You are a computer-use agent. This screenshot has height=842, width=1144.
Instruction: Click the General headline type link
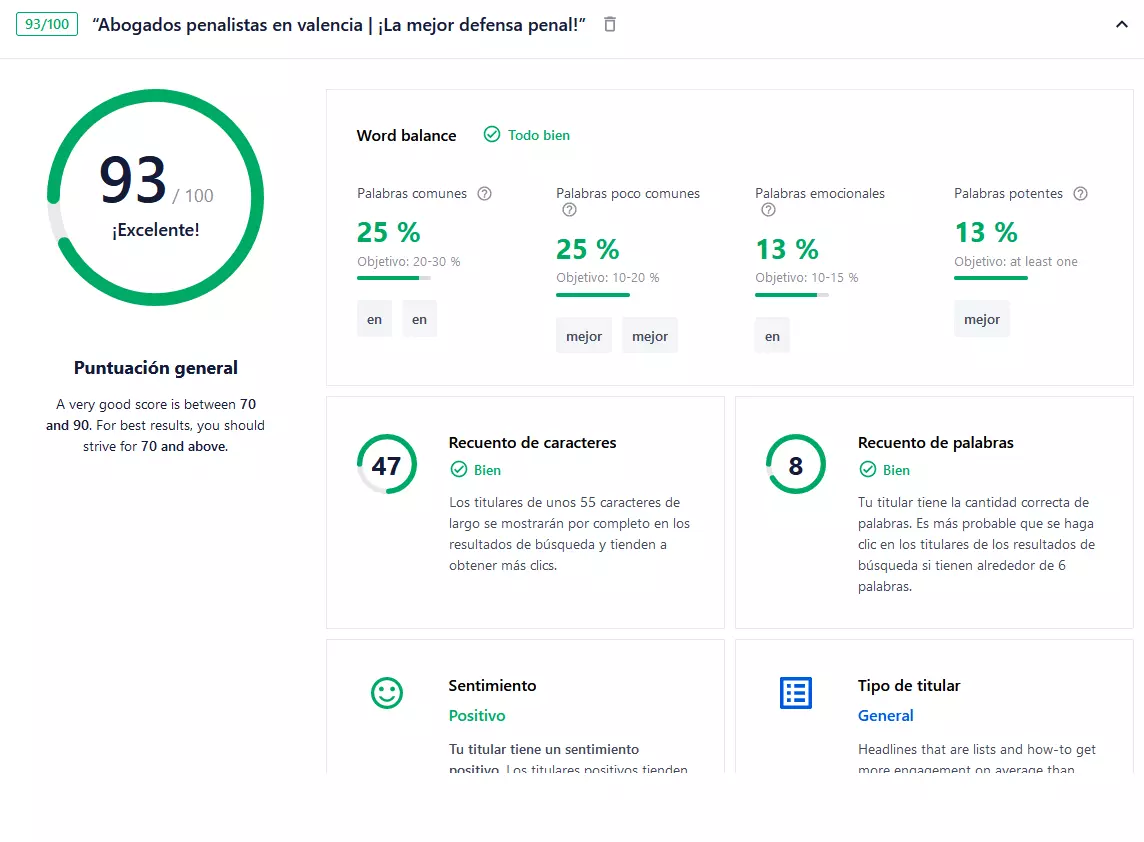coord(886,715)
